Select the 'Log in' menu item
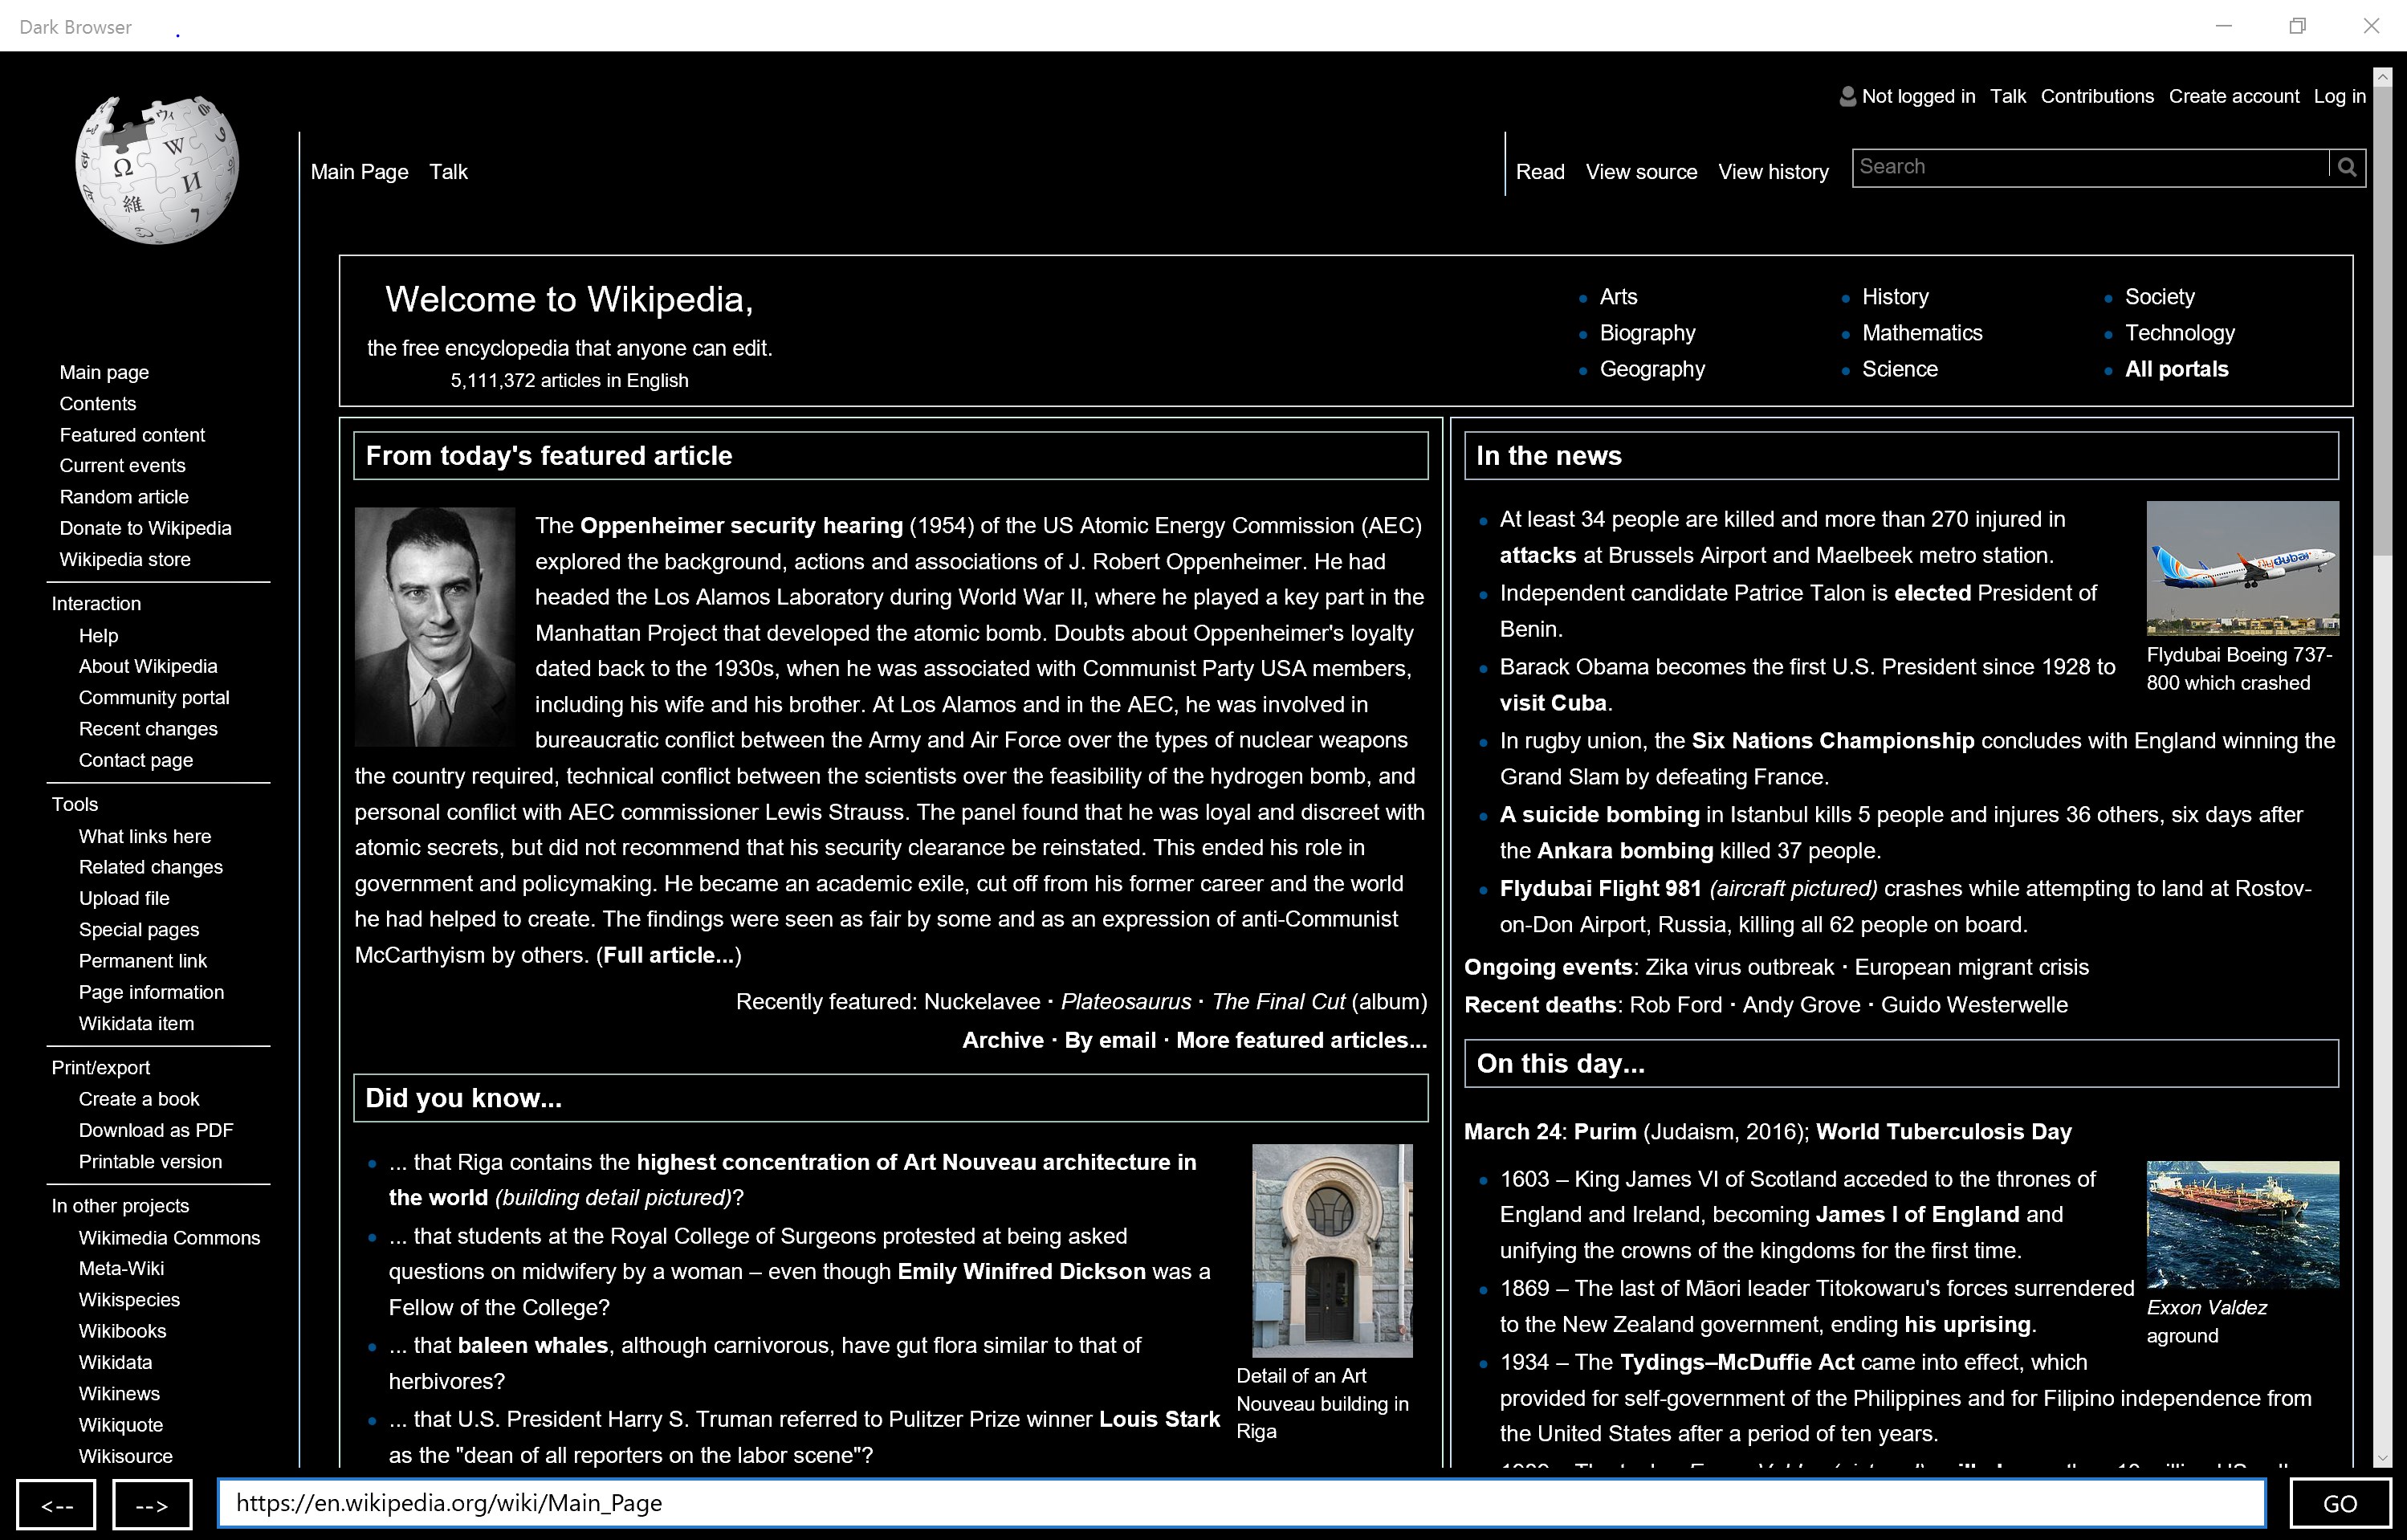 tap(2339, 96)
